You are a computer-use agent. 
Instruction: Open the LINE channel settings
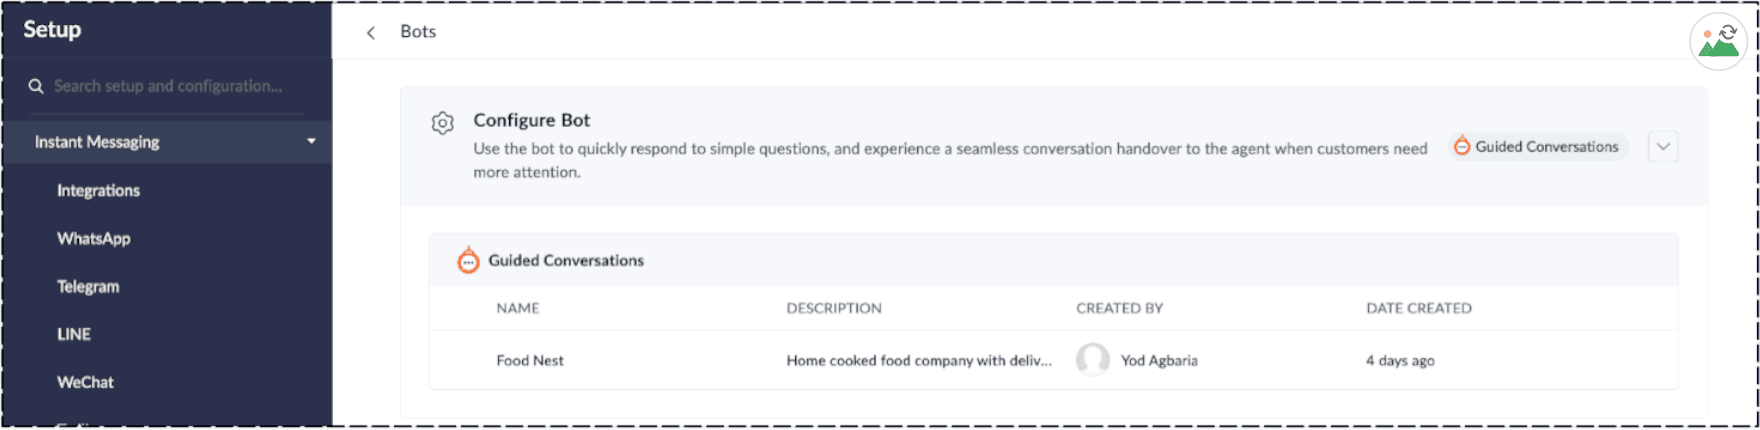tap(74, 334)
